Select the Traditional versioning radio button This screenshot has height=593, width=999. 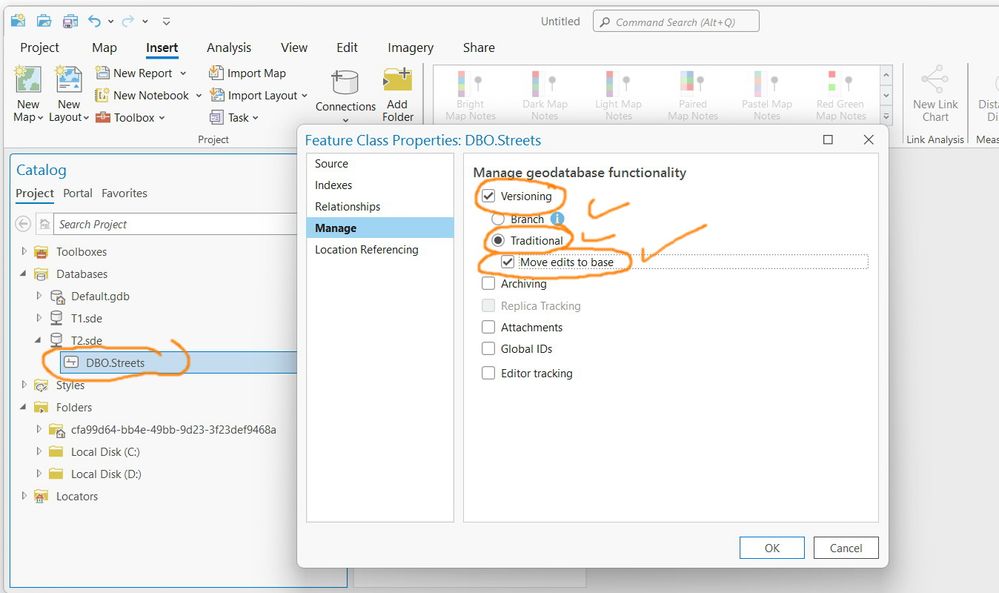(498, 240)
